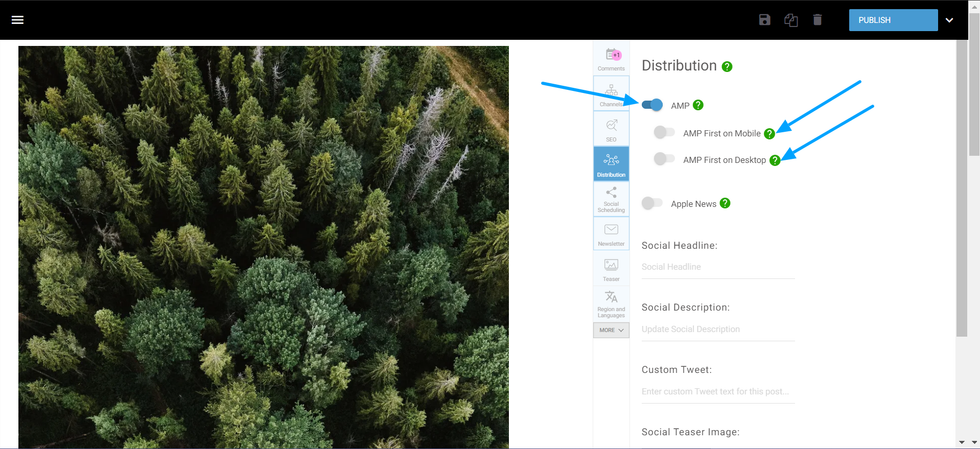Open the Social Scheduling tab
This screenshot has height=449, width=980.
(x=611, y=199)
